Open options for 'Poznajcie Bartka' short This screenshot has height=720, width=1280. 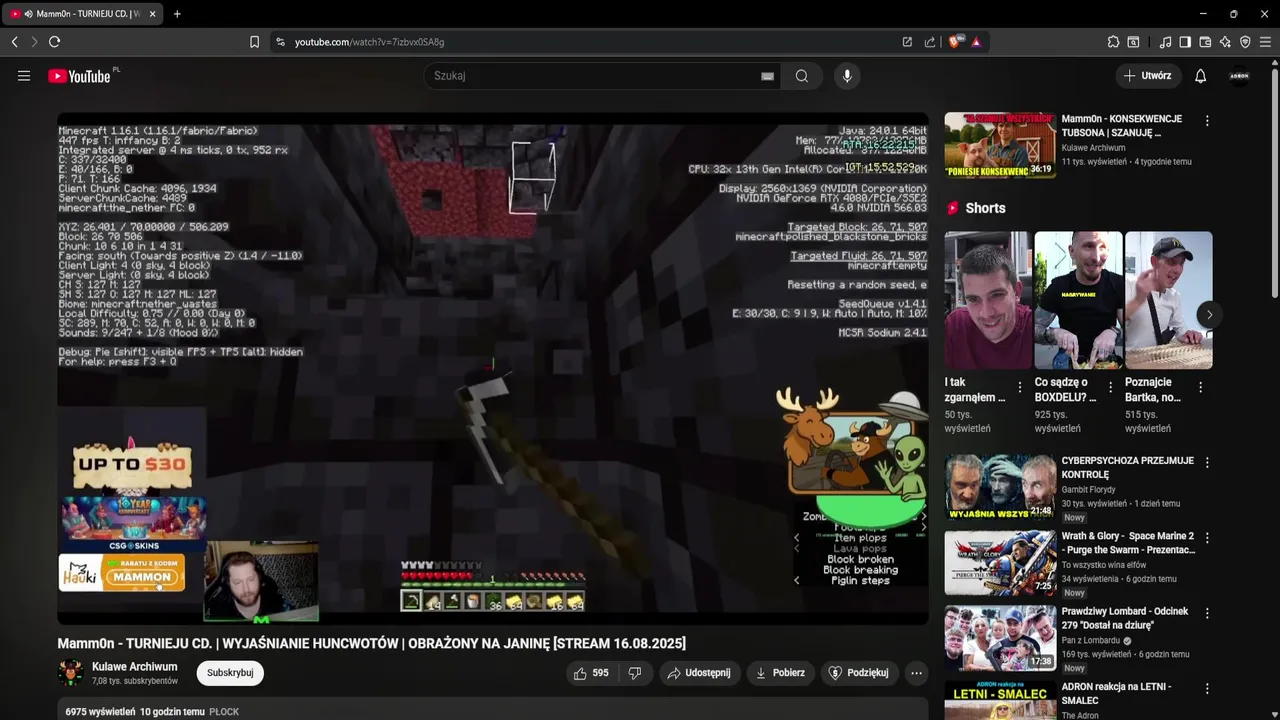pos(1200,387)
